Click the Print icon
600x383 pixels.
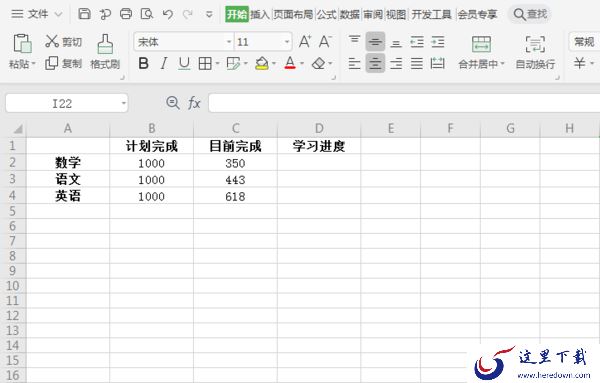(x=126, y=14)
